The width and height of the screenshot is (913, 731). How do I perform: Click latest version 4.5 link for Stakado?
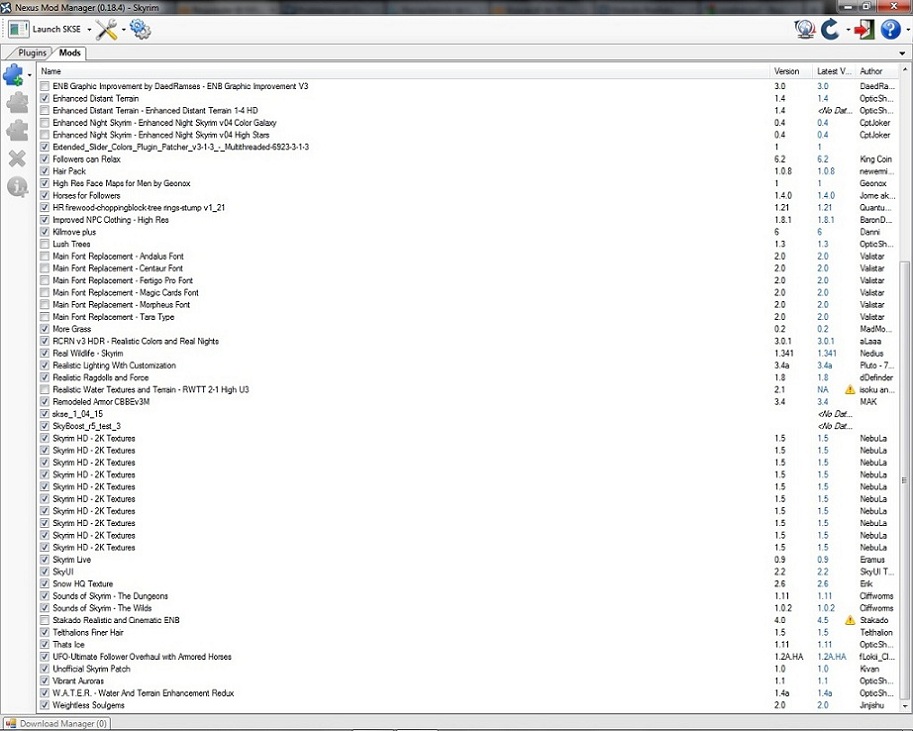(822, 620)
